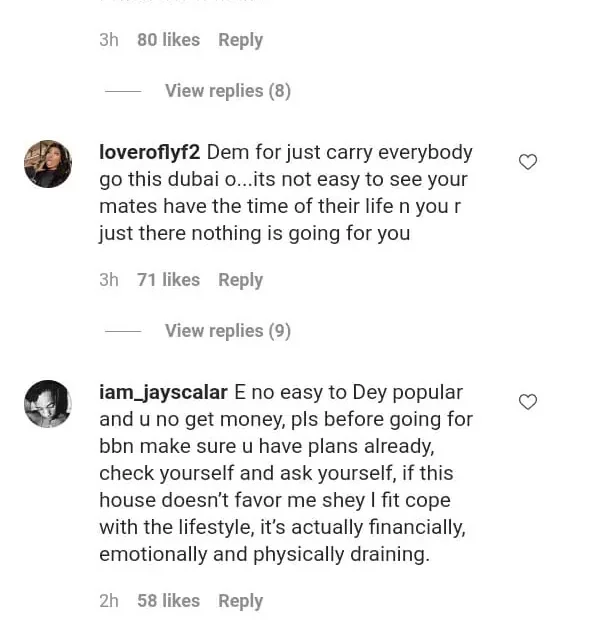
Task: Open the loveroflyf2 username link
Action: [150, 153]
